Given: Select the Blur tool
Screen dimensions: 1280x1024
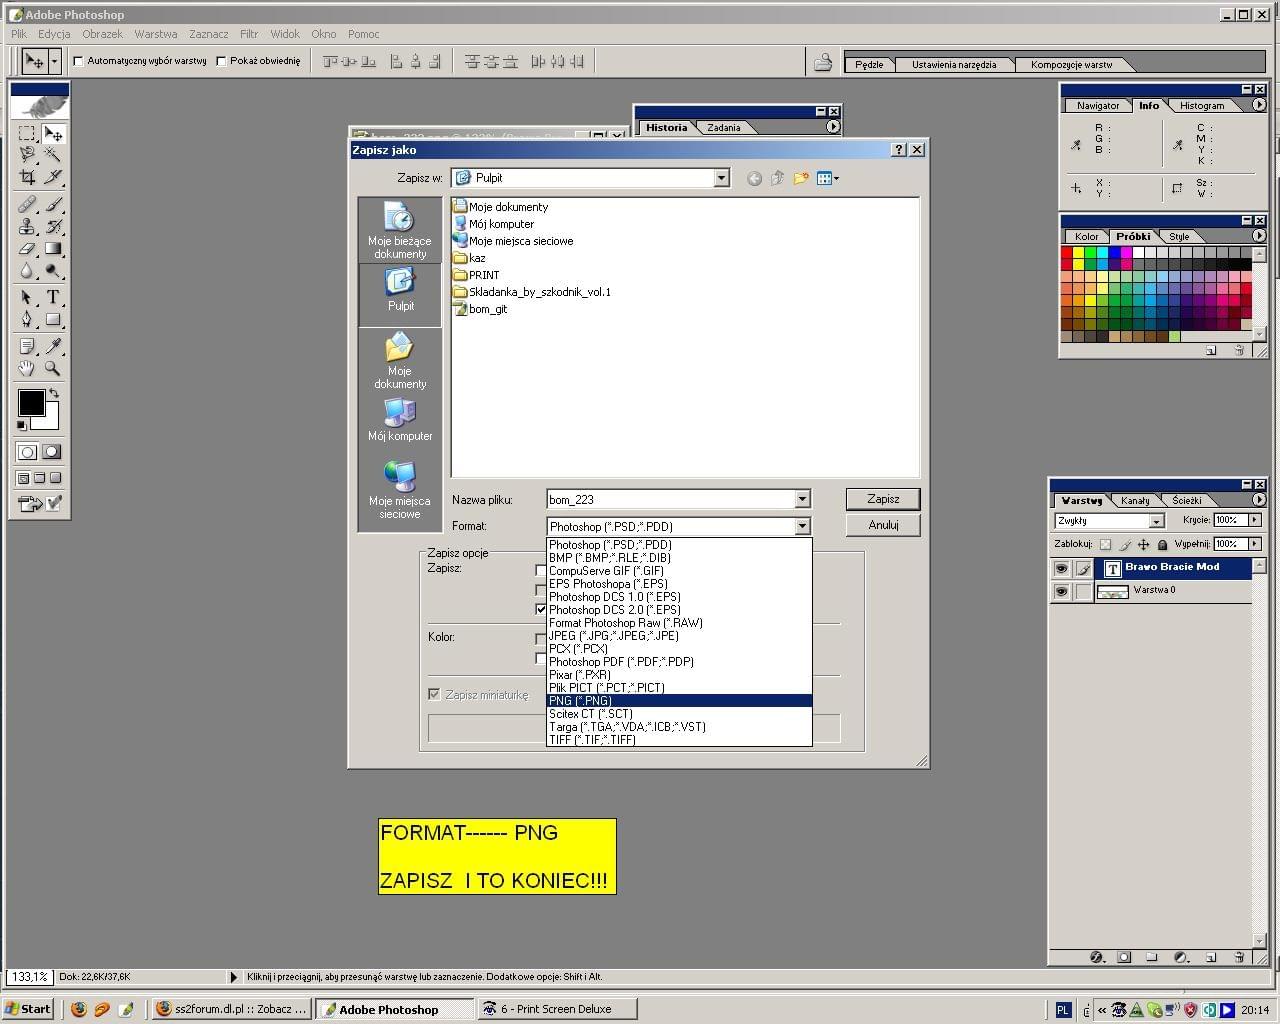Looking at the screenshot, I should [27, 271].
